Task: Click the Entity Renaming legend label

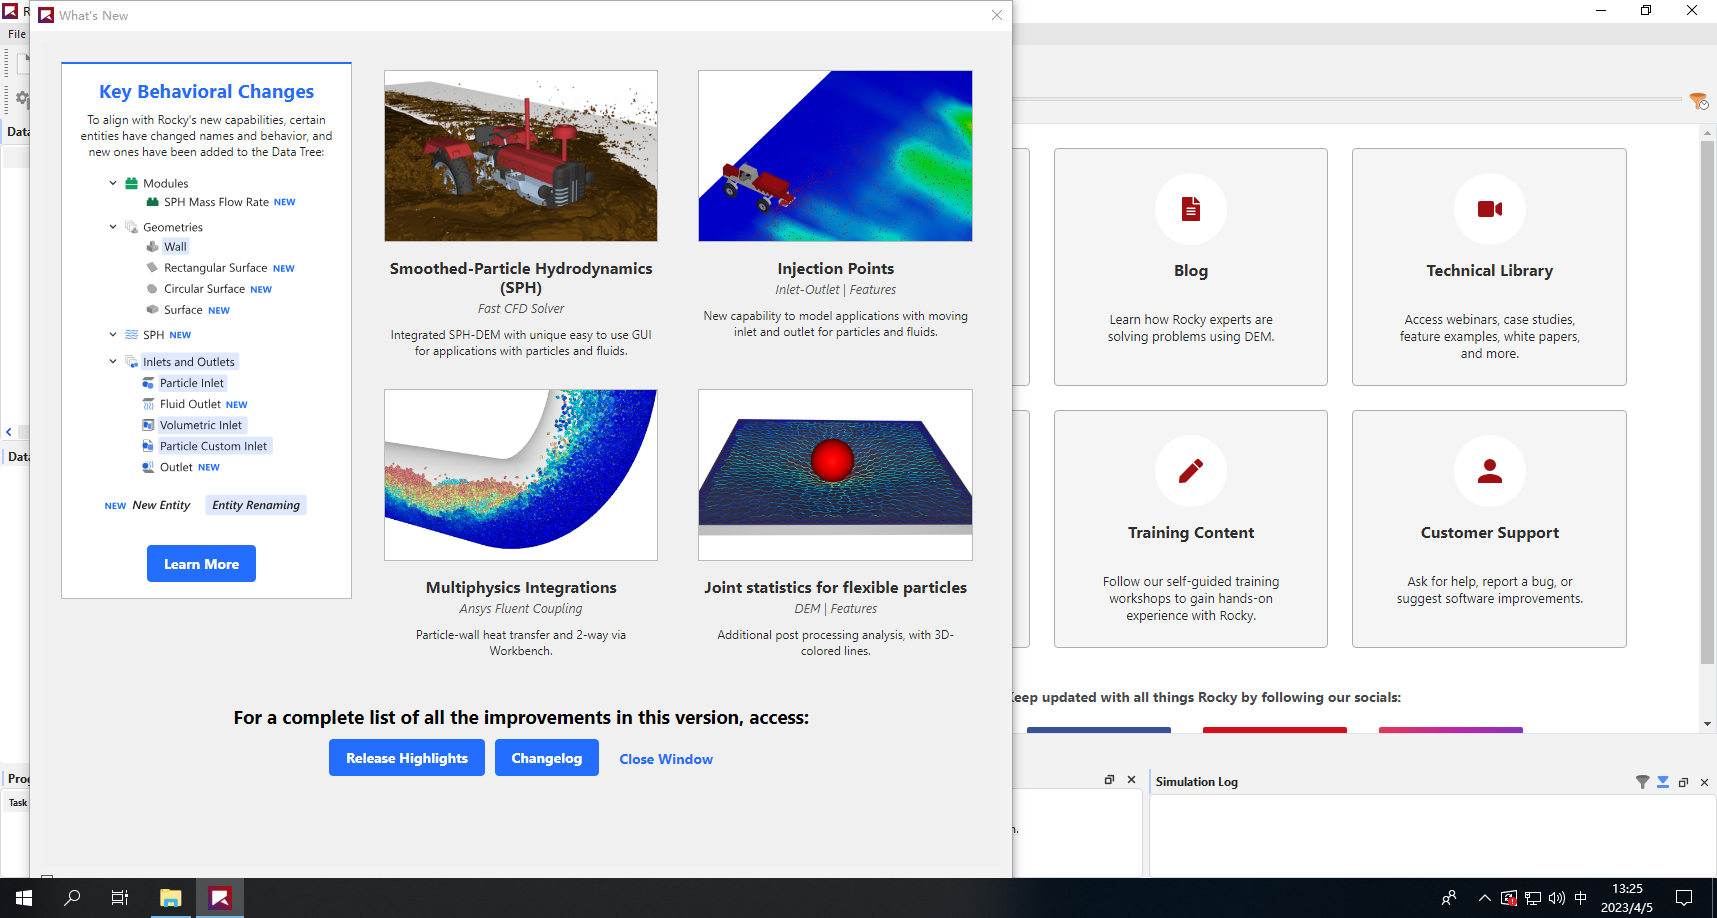Action: [x=256, y=505]
